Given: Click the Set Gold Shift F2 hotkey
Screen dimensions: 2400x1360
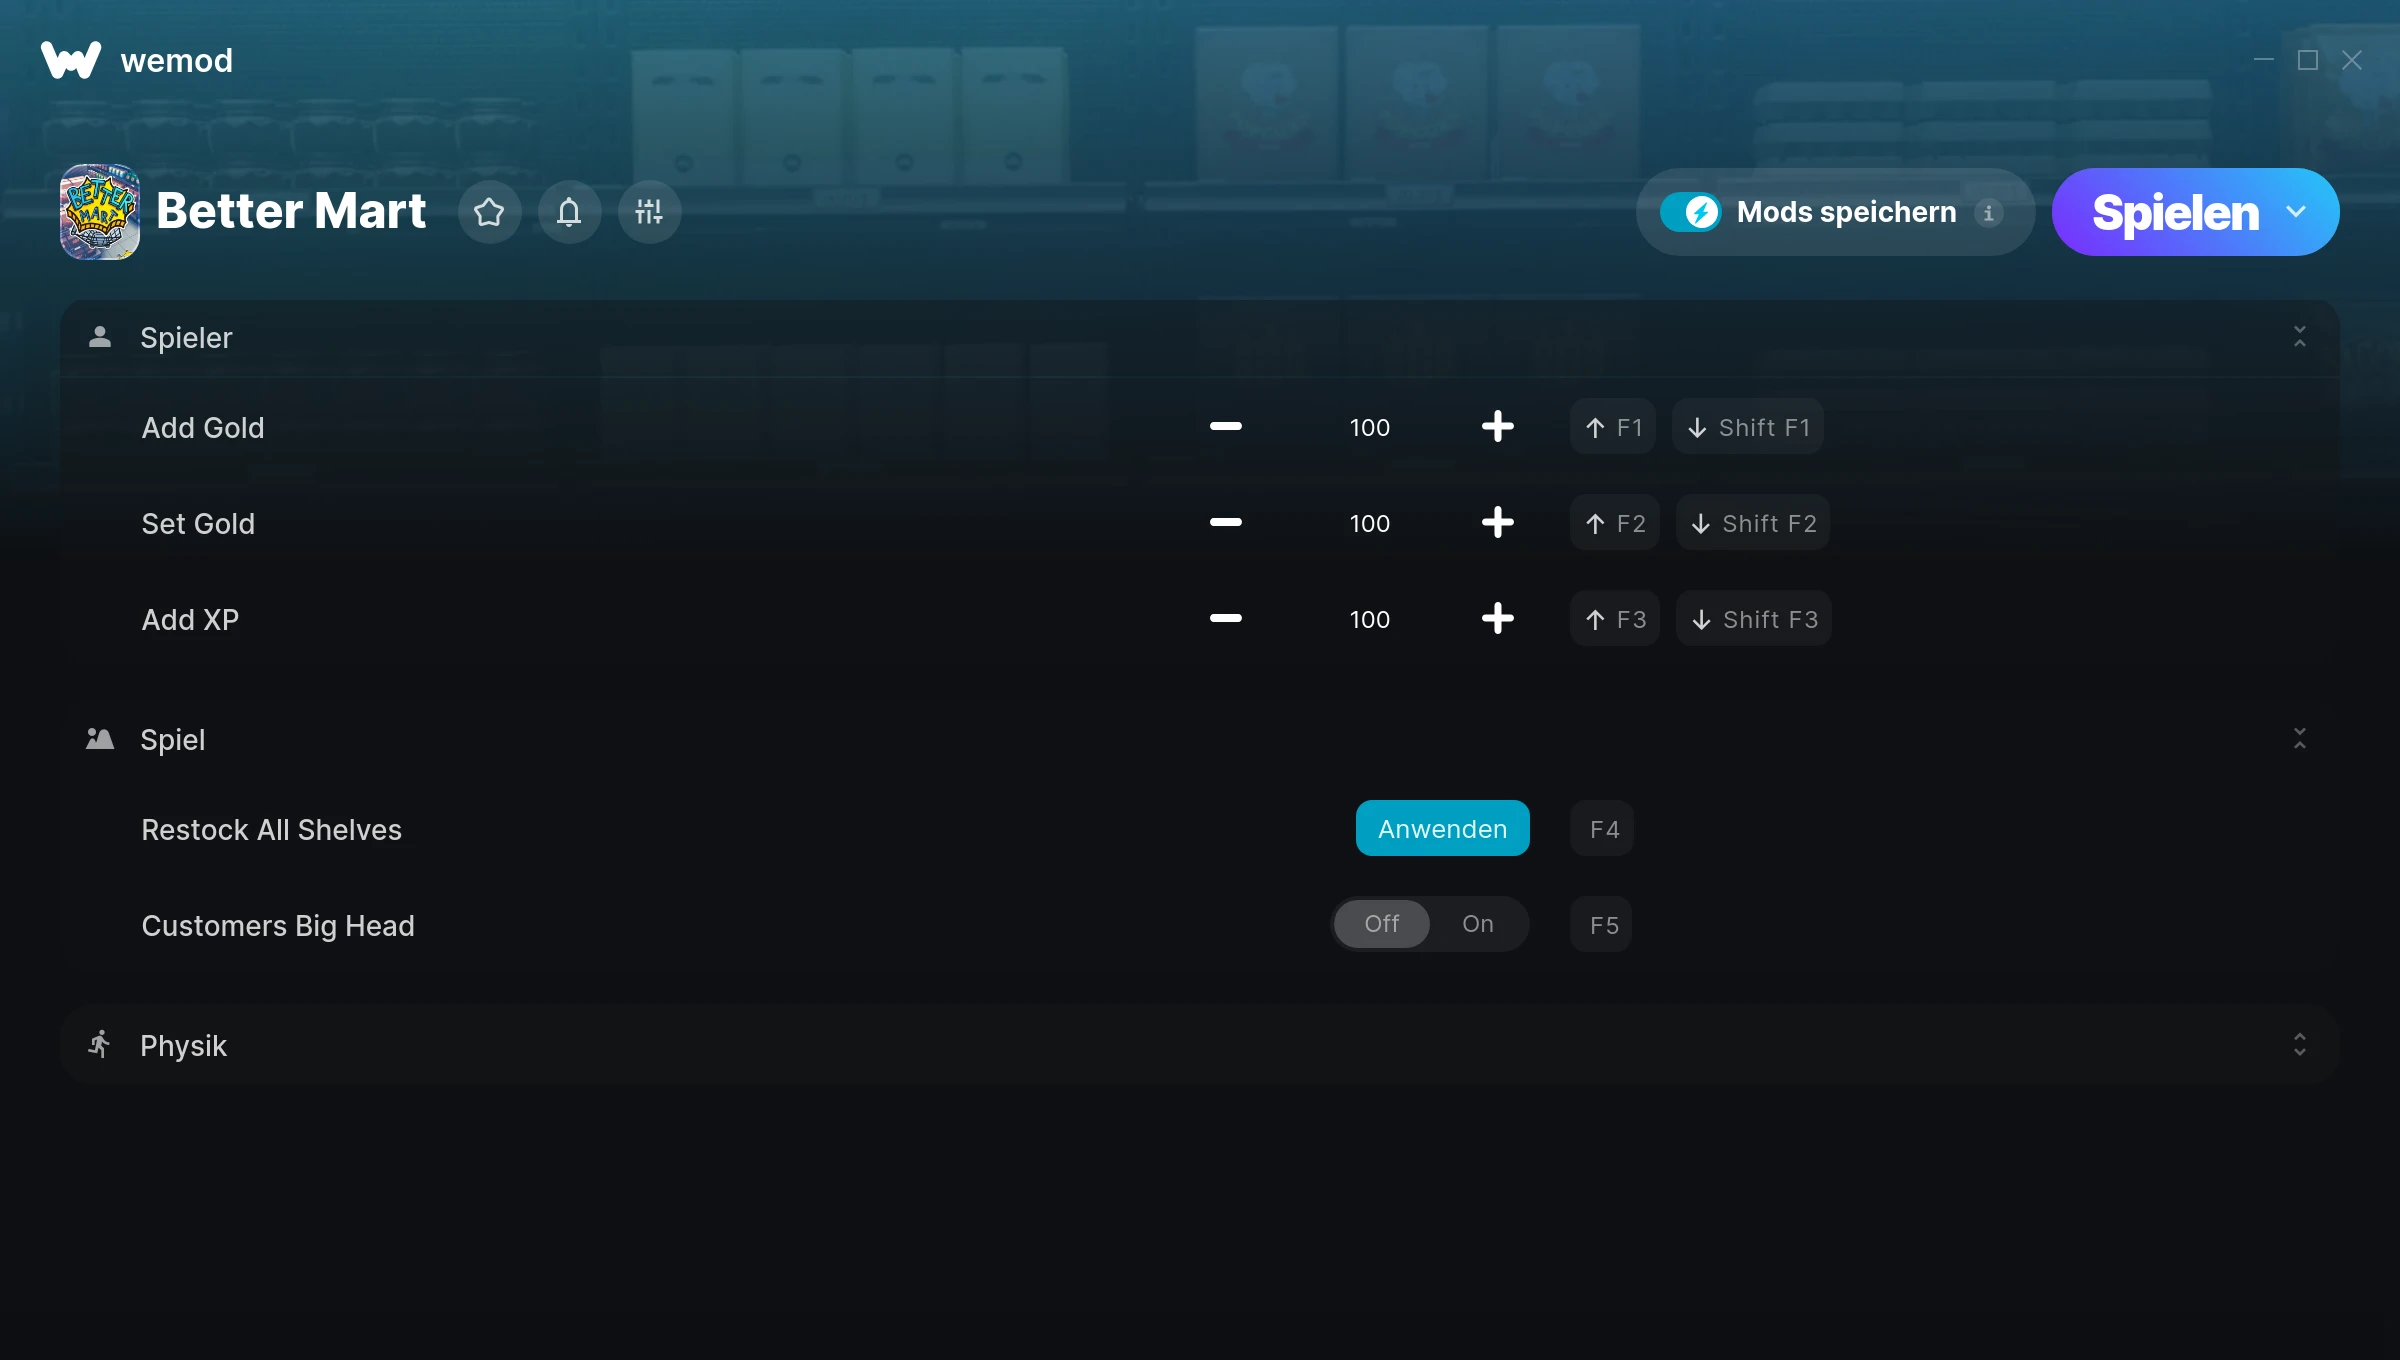Looking at the screenshot, I should point(1753,523).
